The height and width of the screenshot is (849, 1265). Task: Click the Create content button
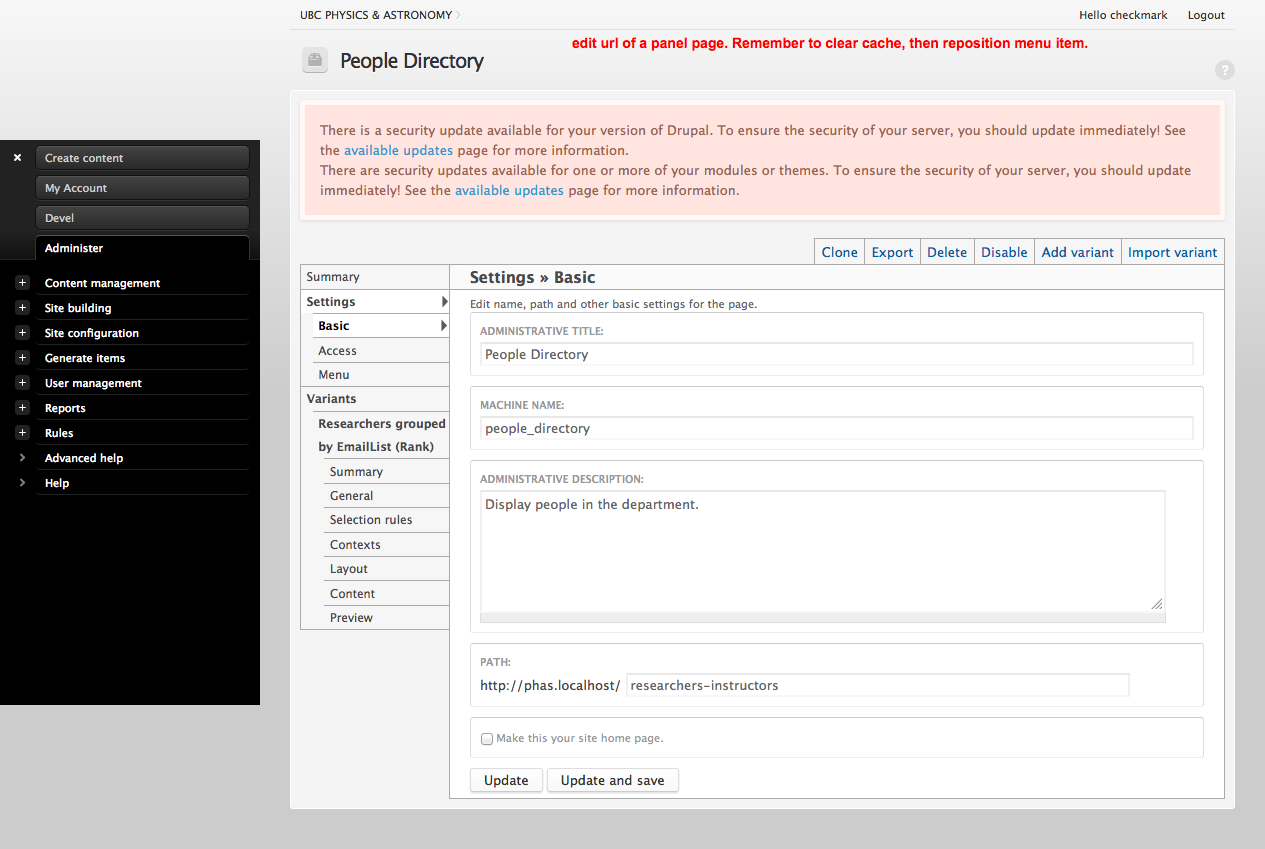142,158
